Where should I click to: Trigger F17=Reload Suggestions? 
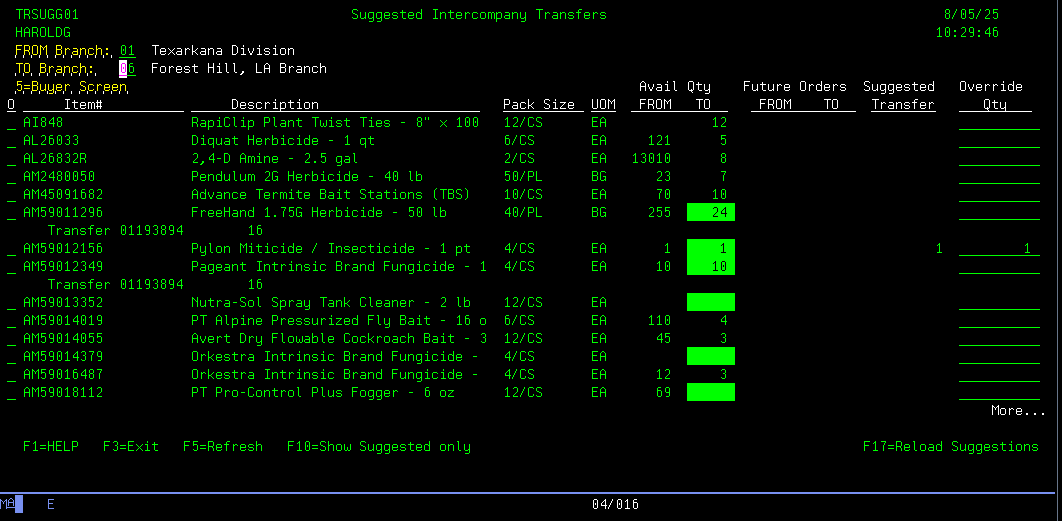(950, 447)
